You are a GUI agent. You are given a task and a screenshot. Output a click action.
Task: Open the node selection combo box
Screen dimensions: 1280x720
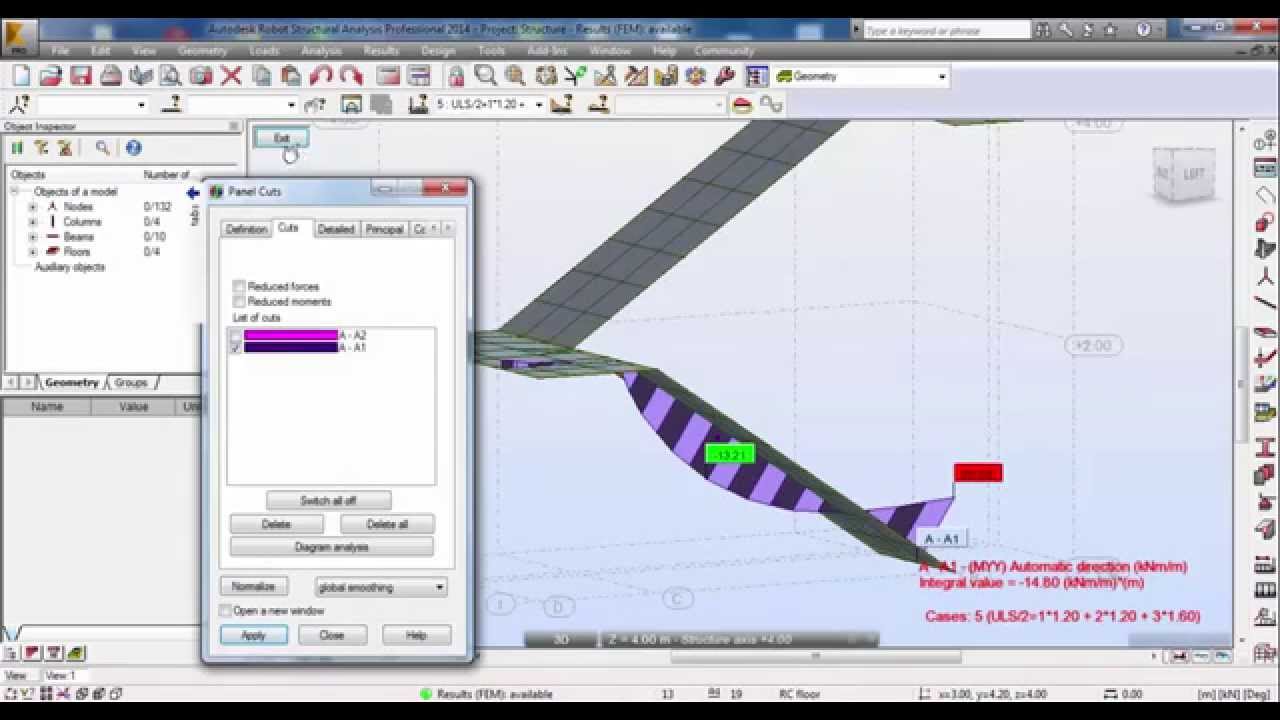pyautogui.click(x=93, y=104)
